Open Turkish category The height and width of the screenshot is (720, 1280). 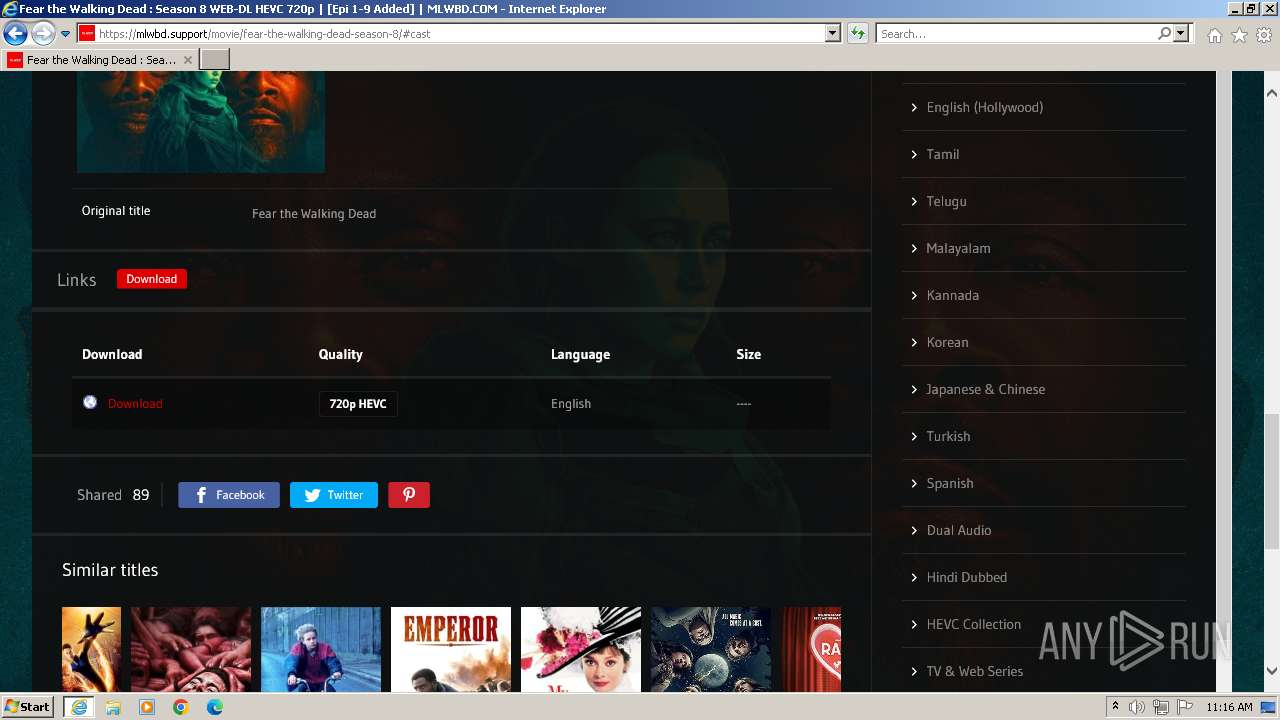coord(948,436)
